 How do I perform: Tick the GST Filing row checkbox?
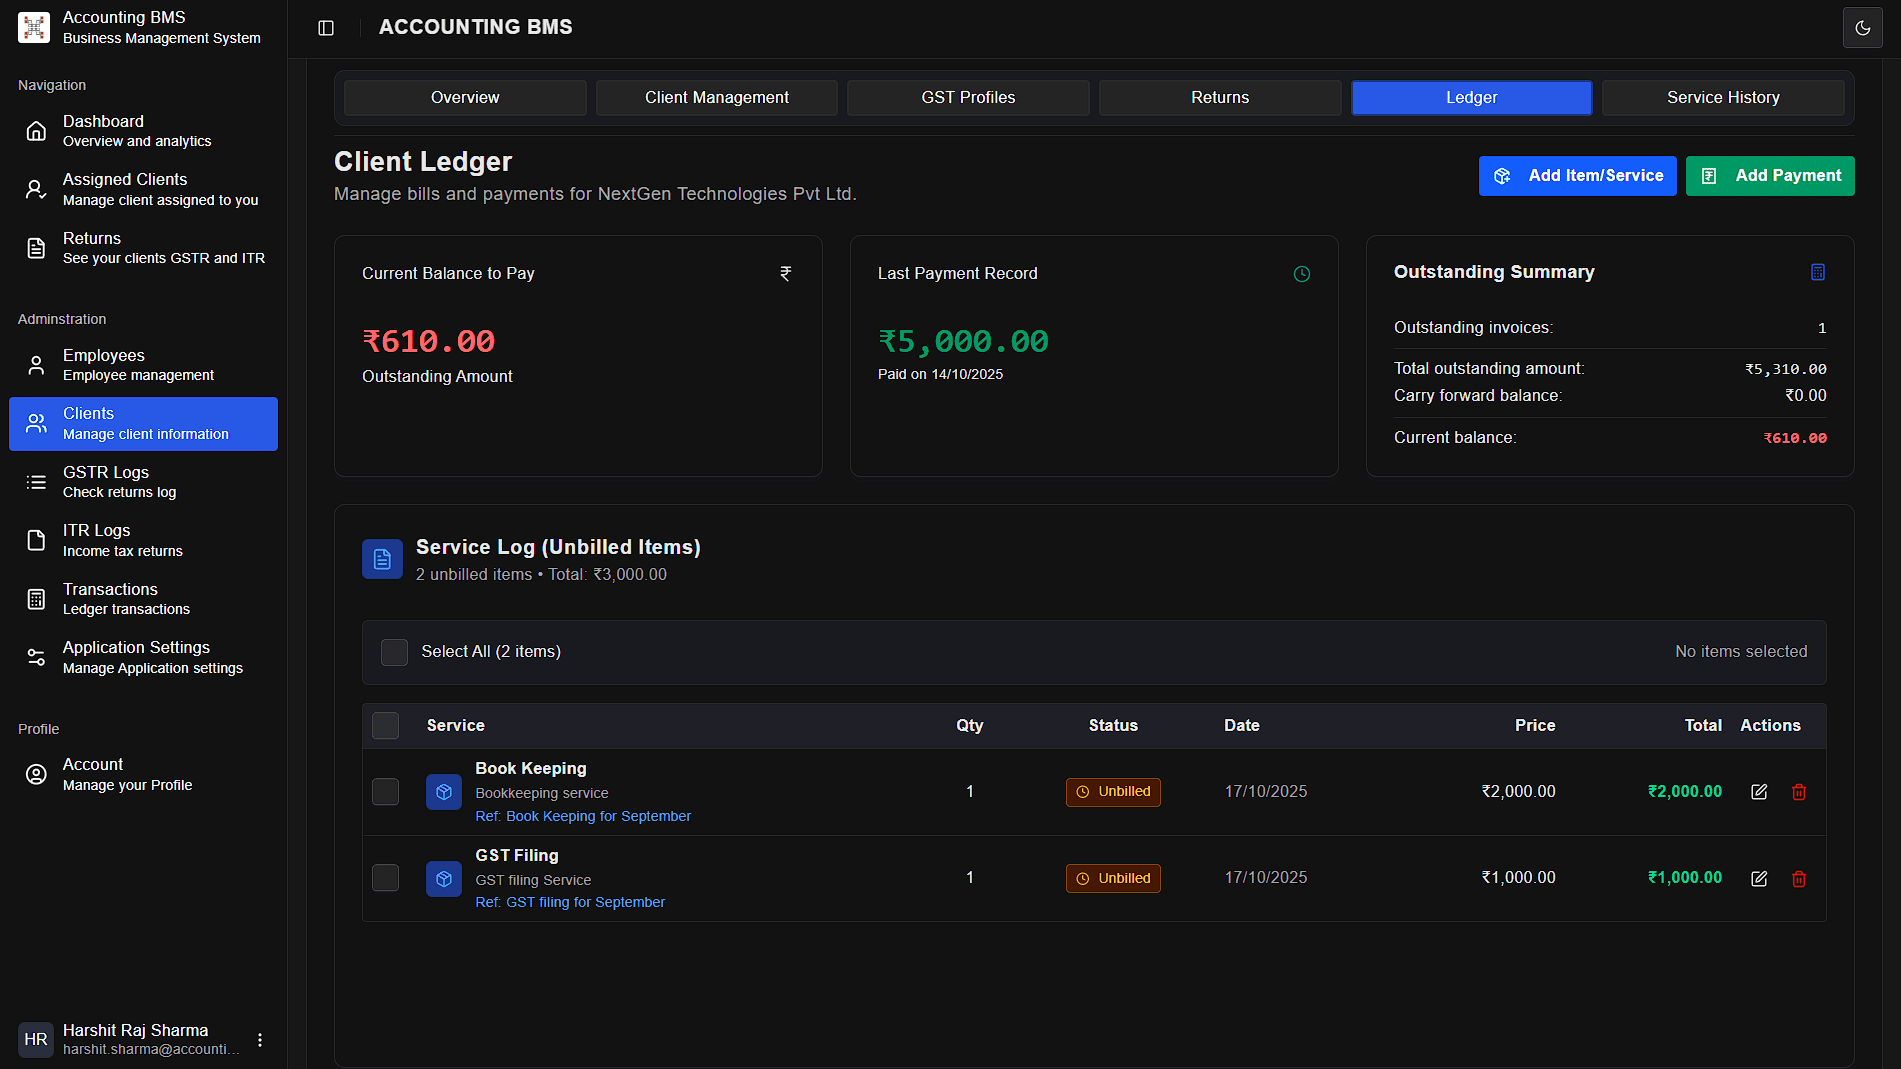(x=385, y=878)
